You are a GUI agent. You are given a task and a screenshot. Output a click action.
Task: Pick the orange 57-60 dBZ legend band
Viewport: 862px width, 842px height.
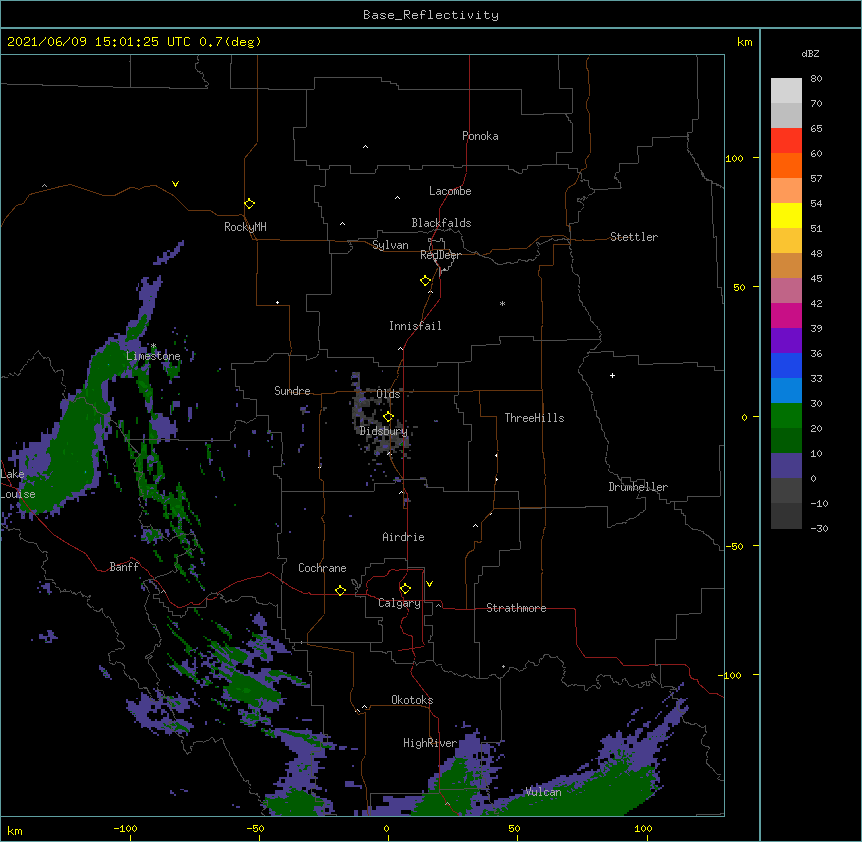pyautogui.click(x=786, y=165)
